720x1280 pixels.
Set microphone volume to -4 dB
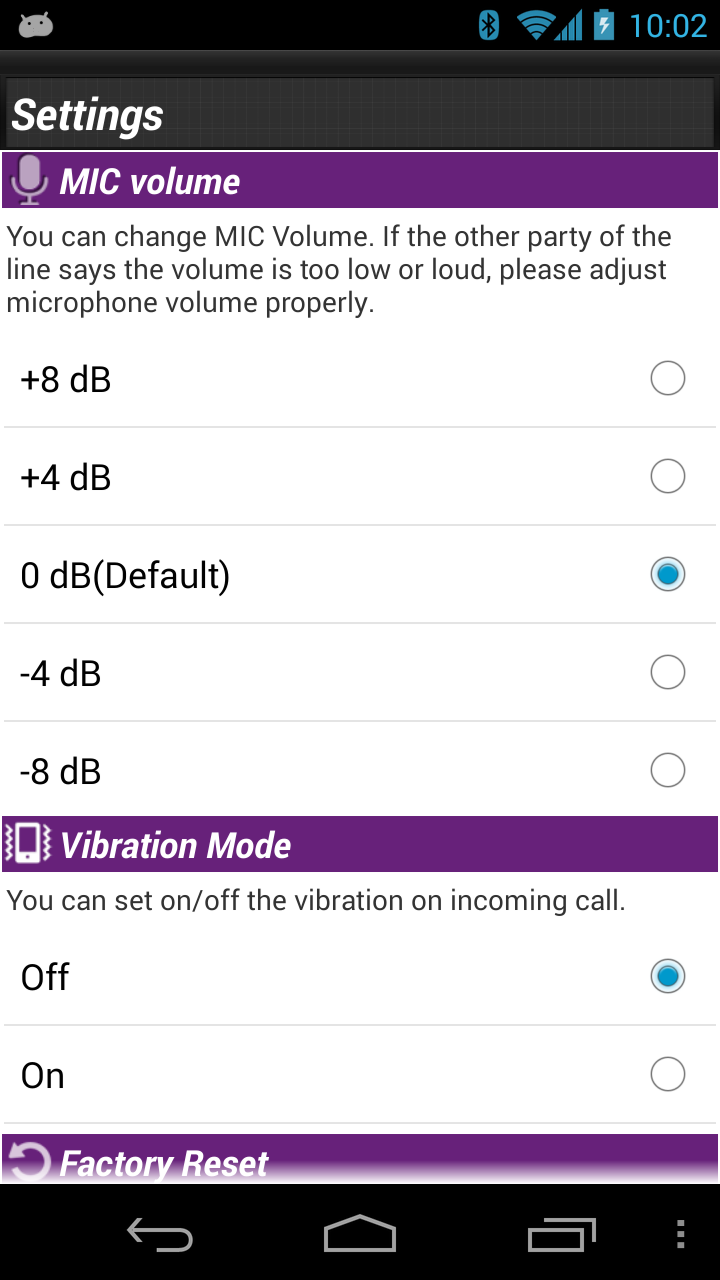pyautogui.click(x=667, y=673)
